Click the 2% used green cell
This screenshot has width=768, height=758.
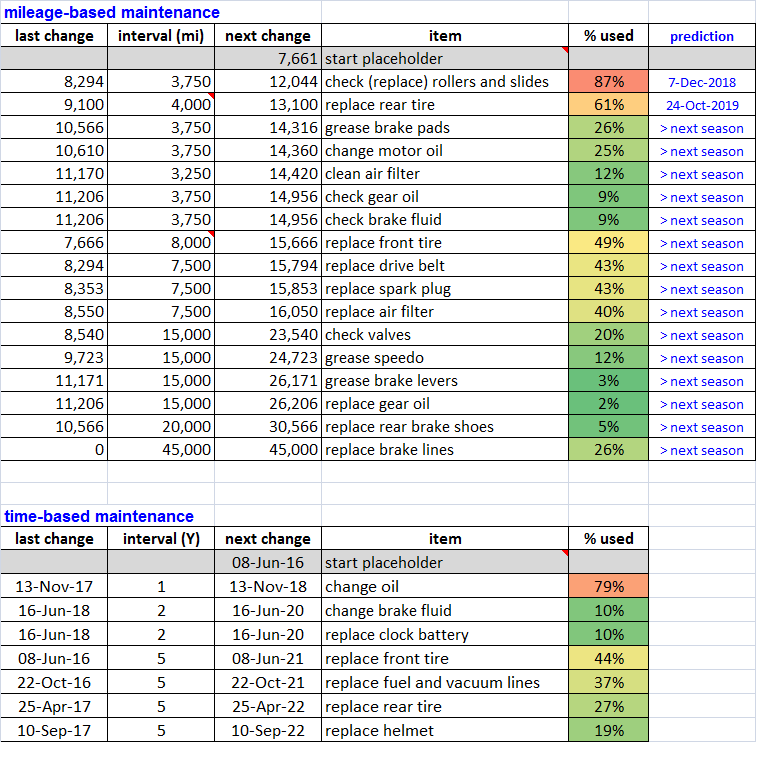[608, 404]
